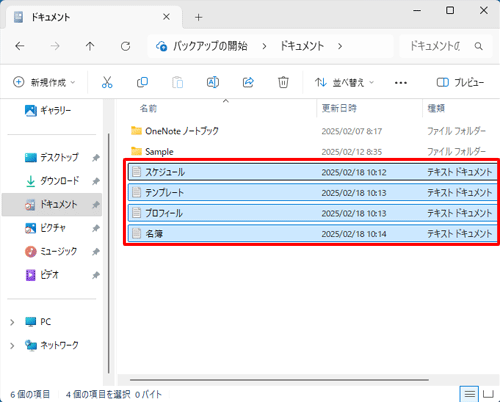Viewport: 500px width, 402px height.
Task: Click the date 2025/02/18 10:14
Action: (x=354, y=234)
